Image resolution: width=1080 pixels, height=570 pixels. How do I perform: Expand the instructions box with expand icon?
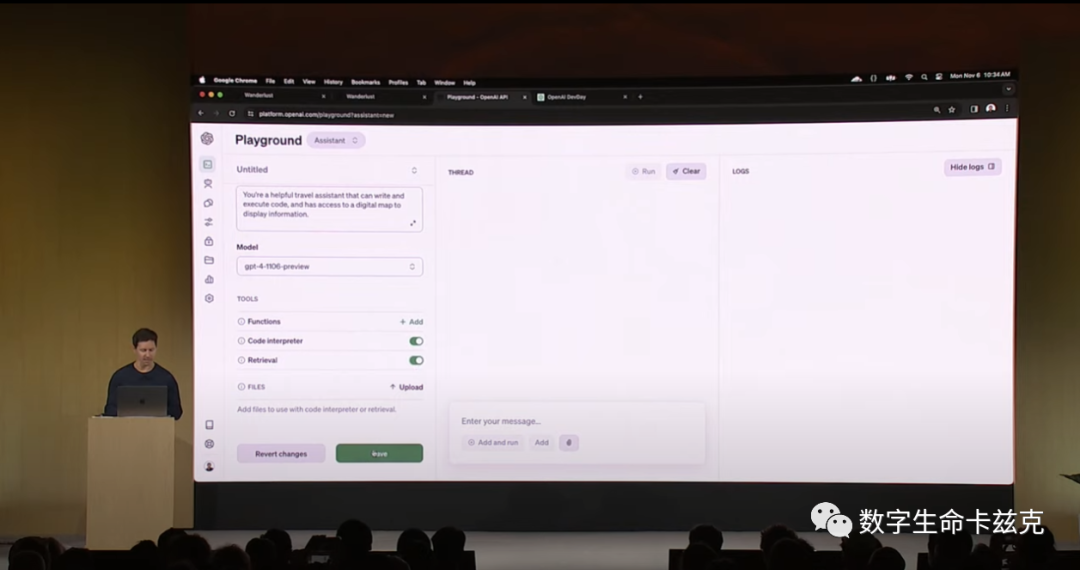[413, 223]
